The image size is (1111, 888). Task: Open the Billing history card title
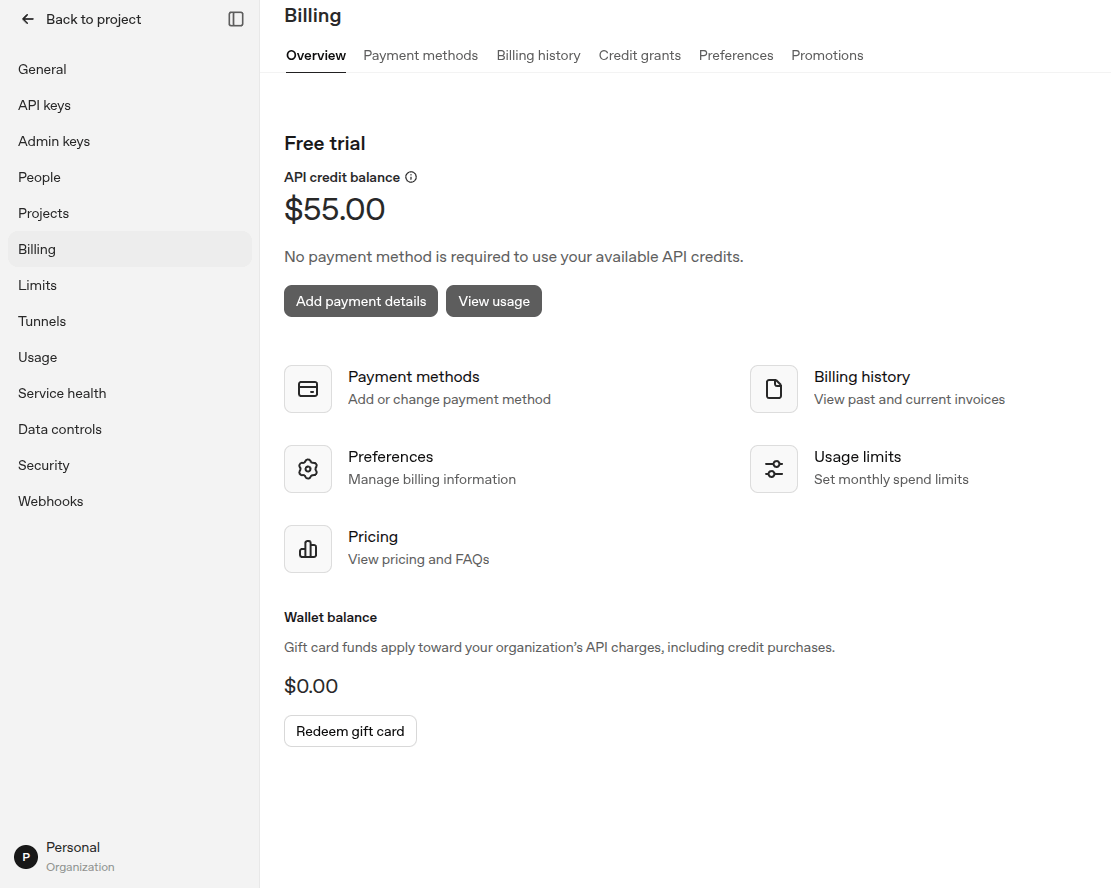(862, 377)
